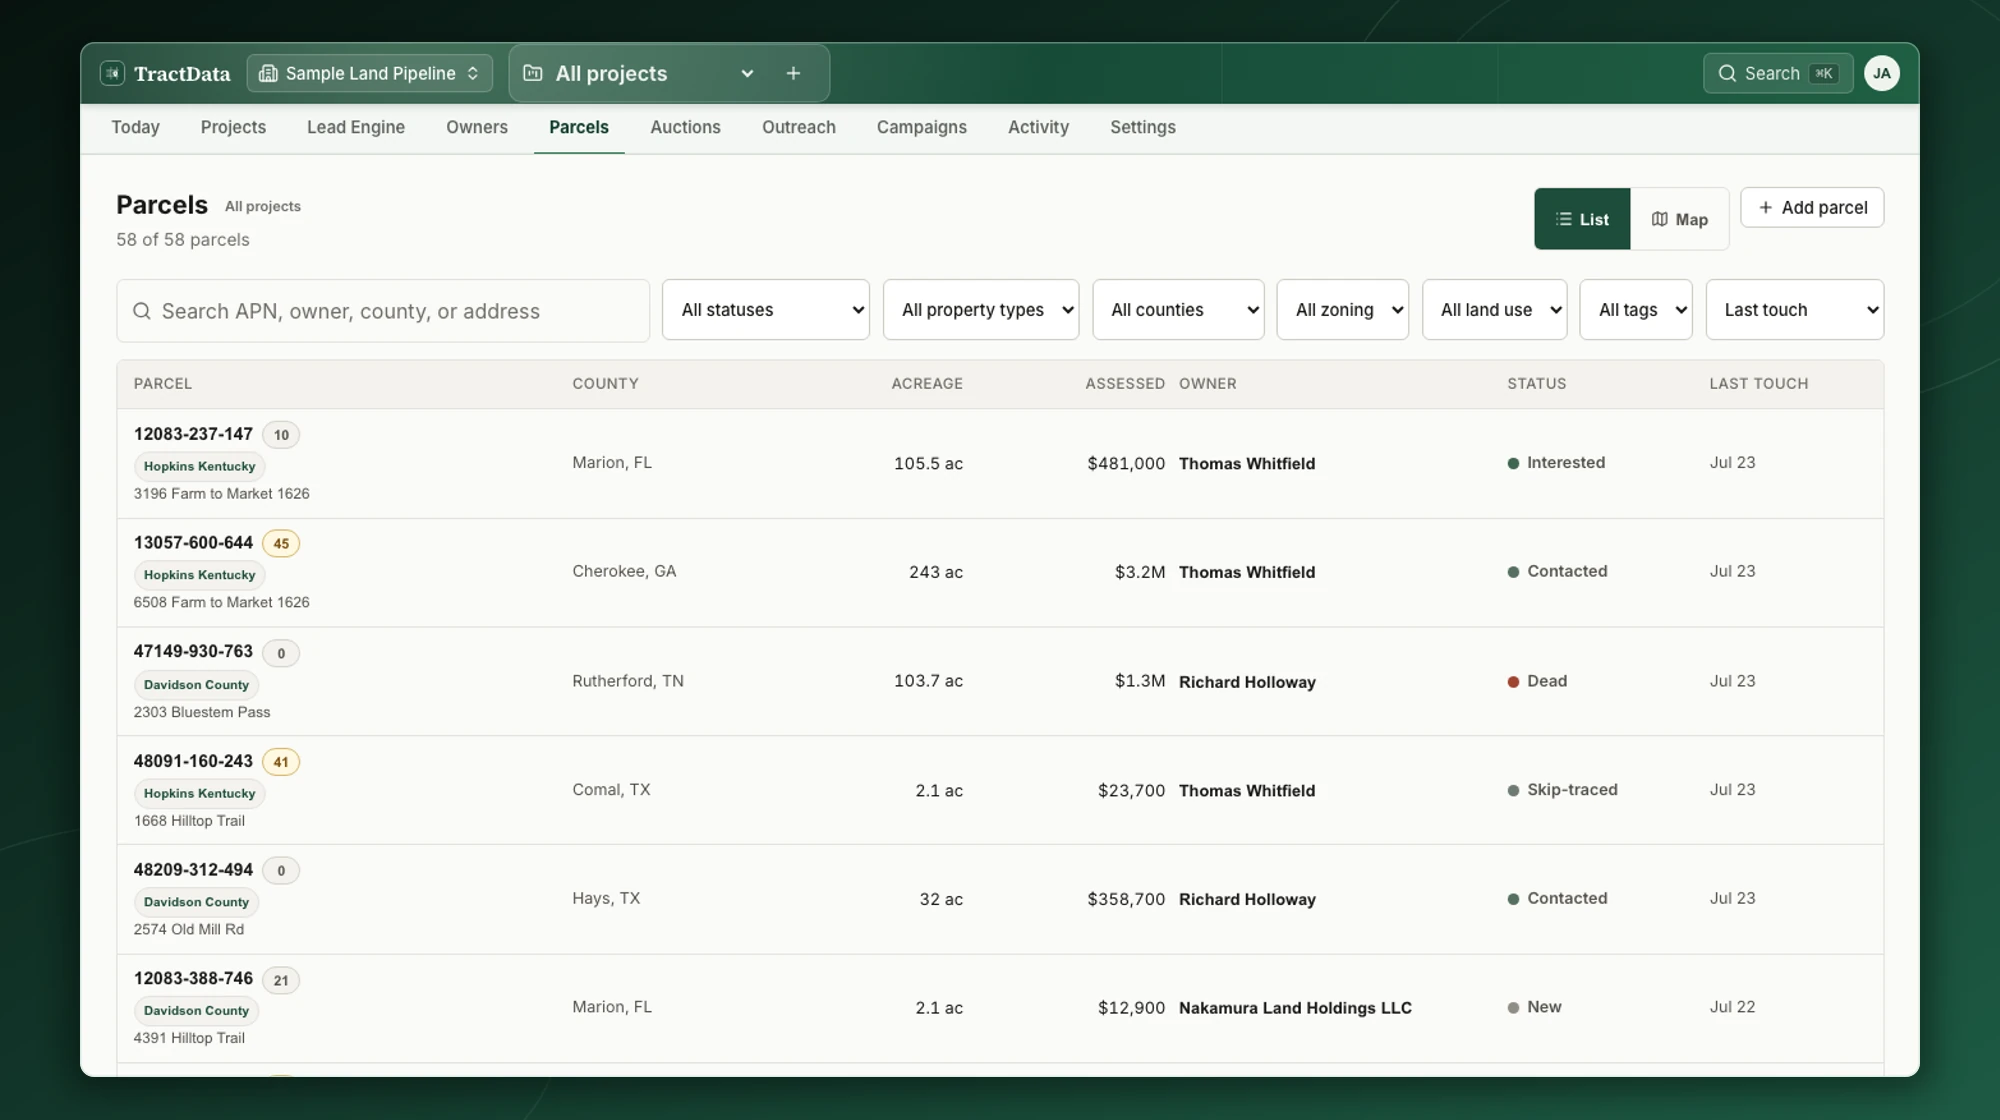Click the folder icon in All projects selector
This screenshot has height=1120, width=2000.
(533, 73)
